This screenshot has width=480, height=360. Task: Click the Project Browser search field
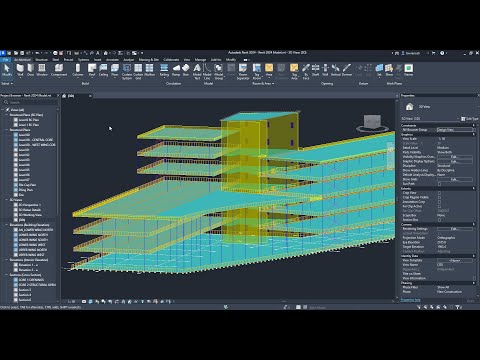[x=29, y=102]
